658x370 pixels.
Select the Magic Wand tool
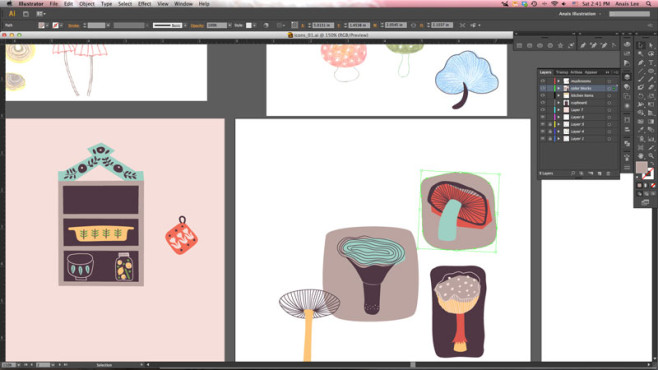click(641, 54)
